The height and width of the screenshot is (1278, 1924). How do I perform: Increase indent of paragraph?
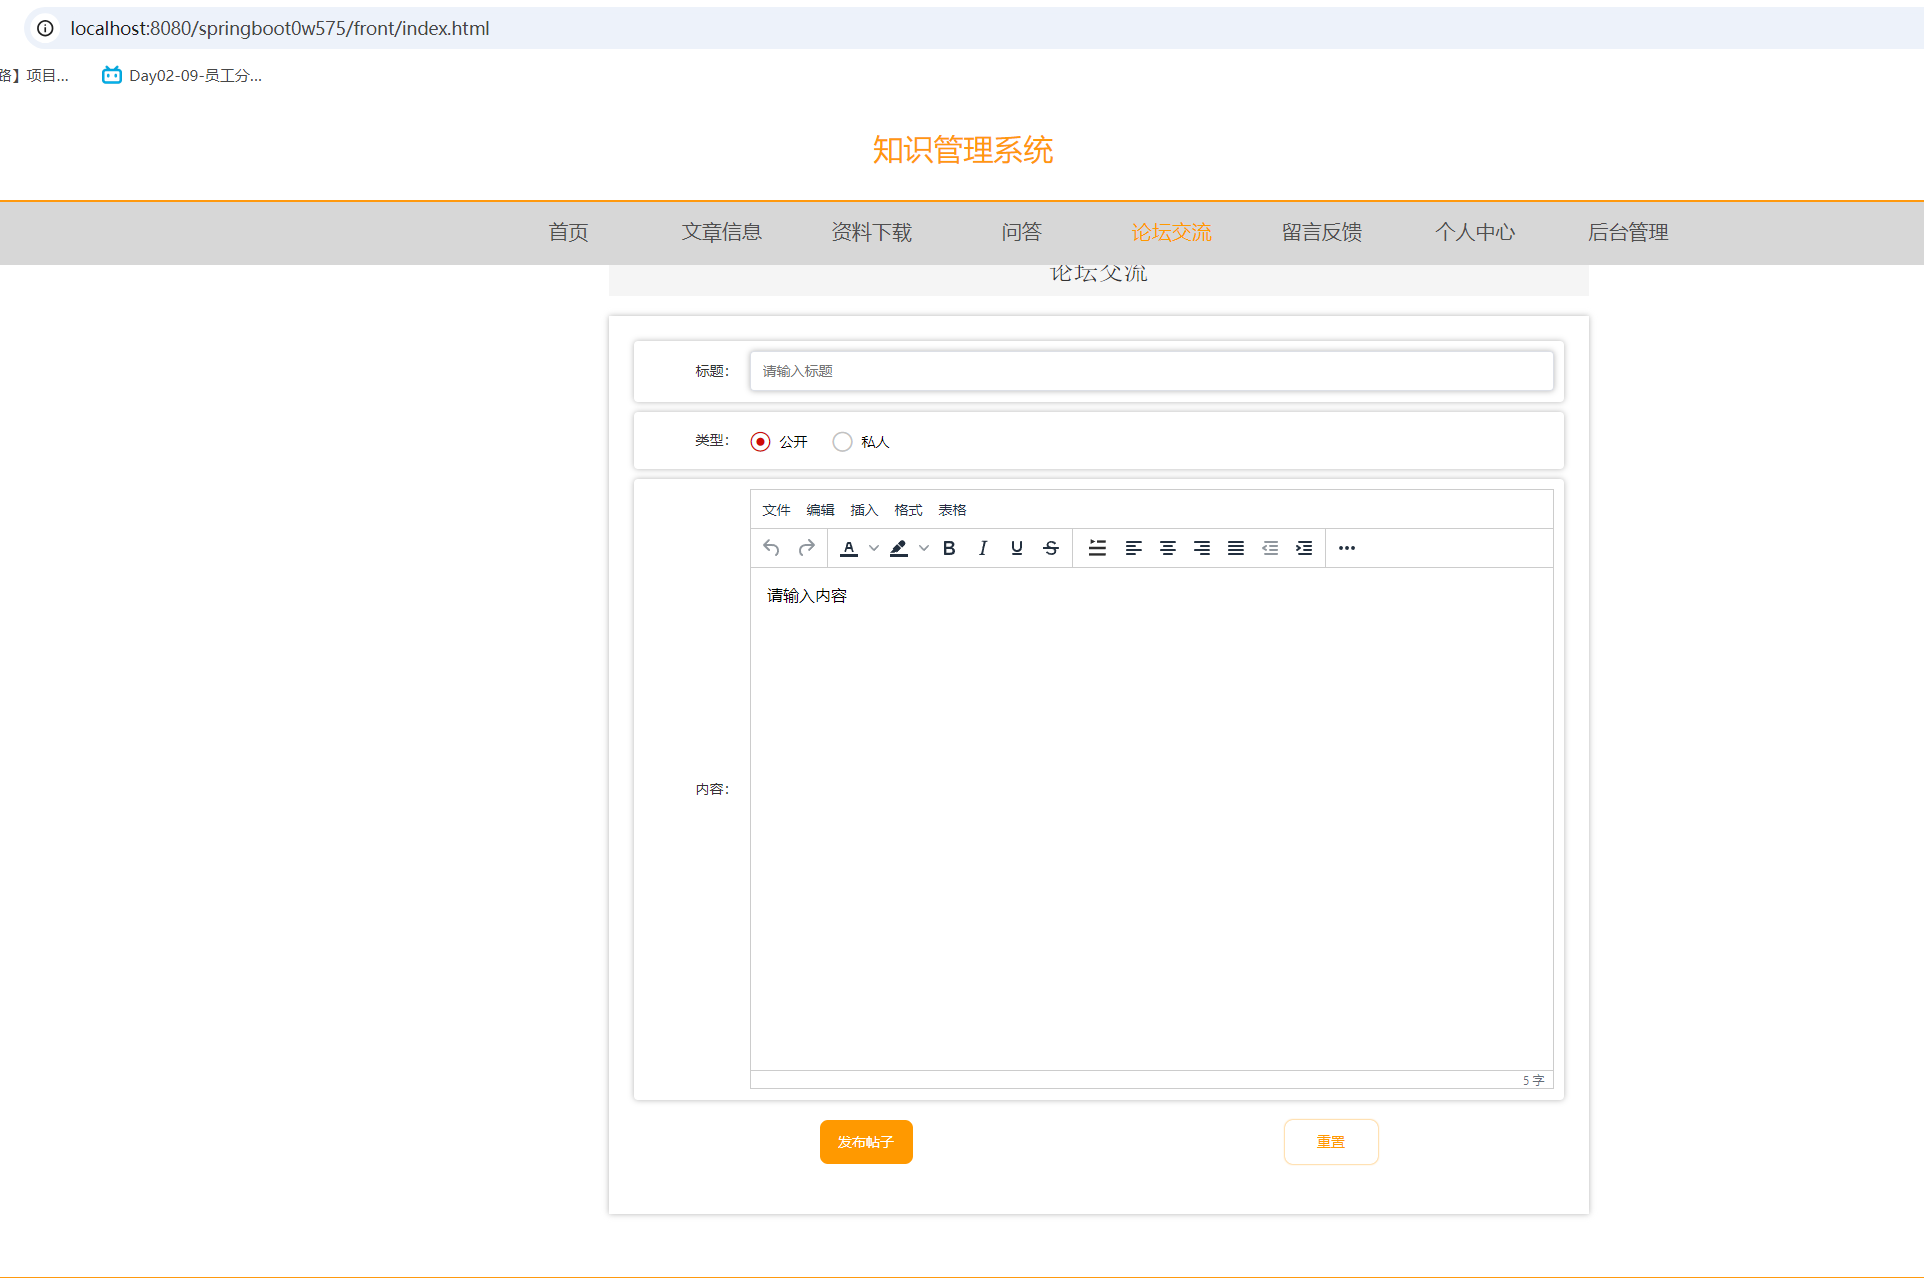[1304, 548]
